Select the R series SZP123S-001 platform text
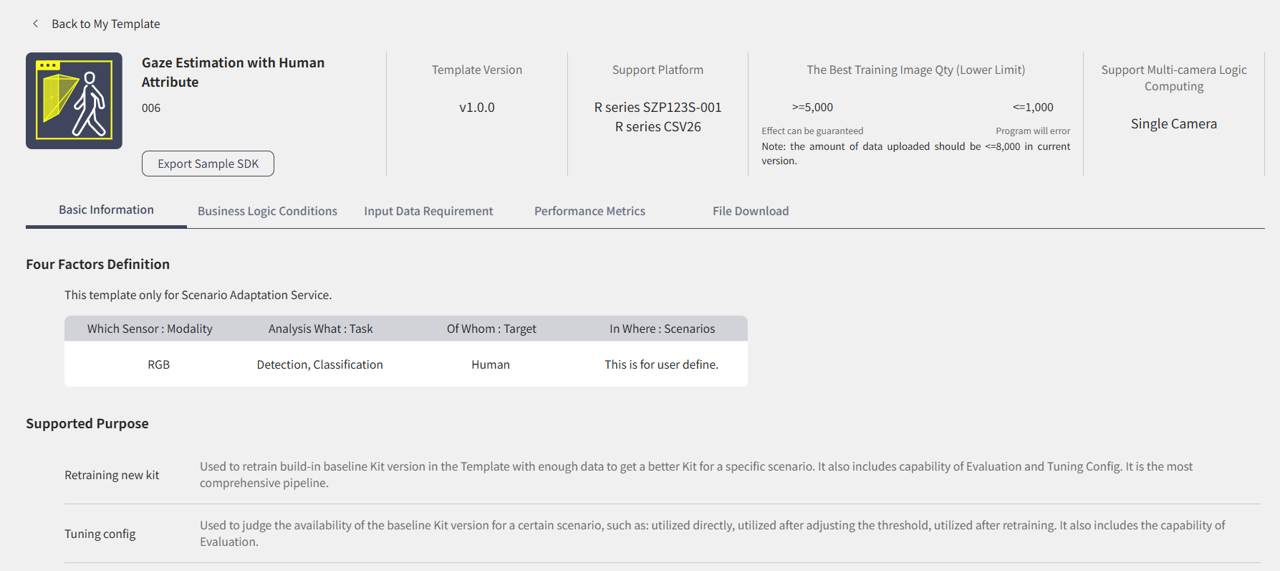Image resolution: width=1280 pixels, height=571 pixels. tap(657, 107)
